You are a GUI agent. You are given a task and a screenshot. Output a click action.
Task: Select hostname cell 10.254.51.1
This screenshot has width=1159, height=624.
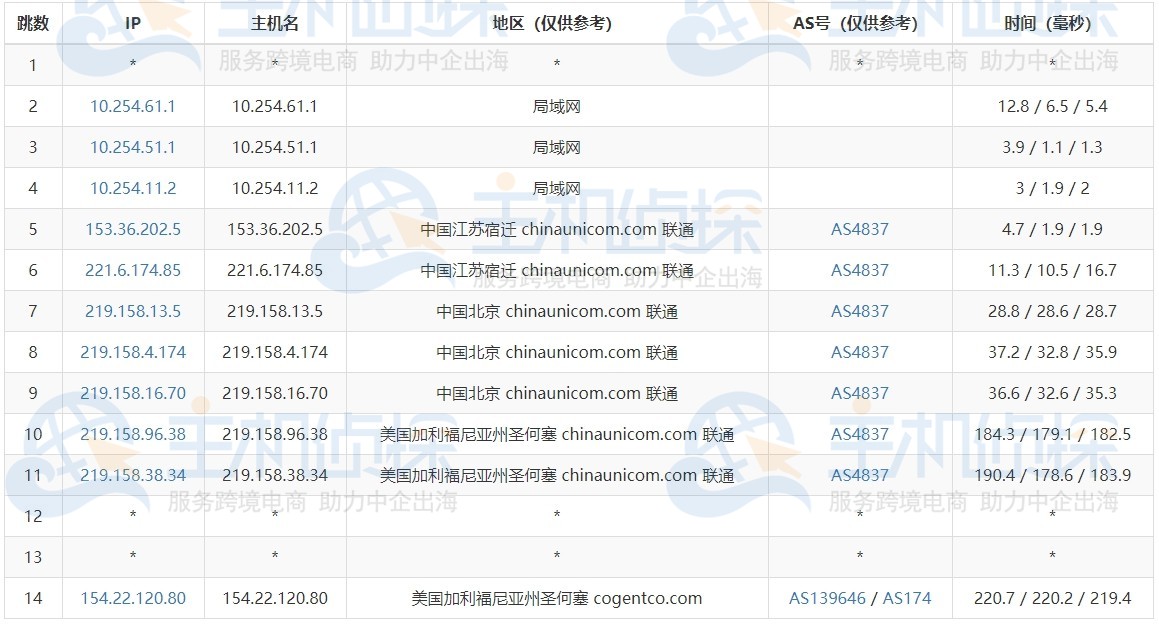pyautogui.click(x=275, y=147)
